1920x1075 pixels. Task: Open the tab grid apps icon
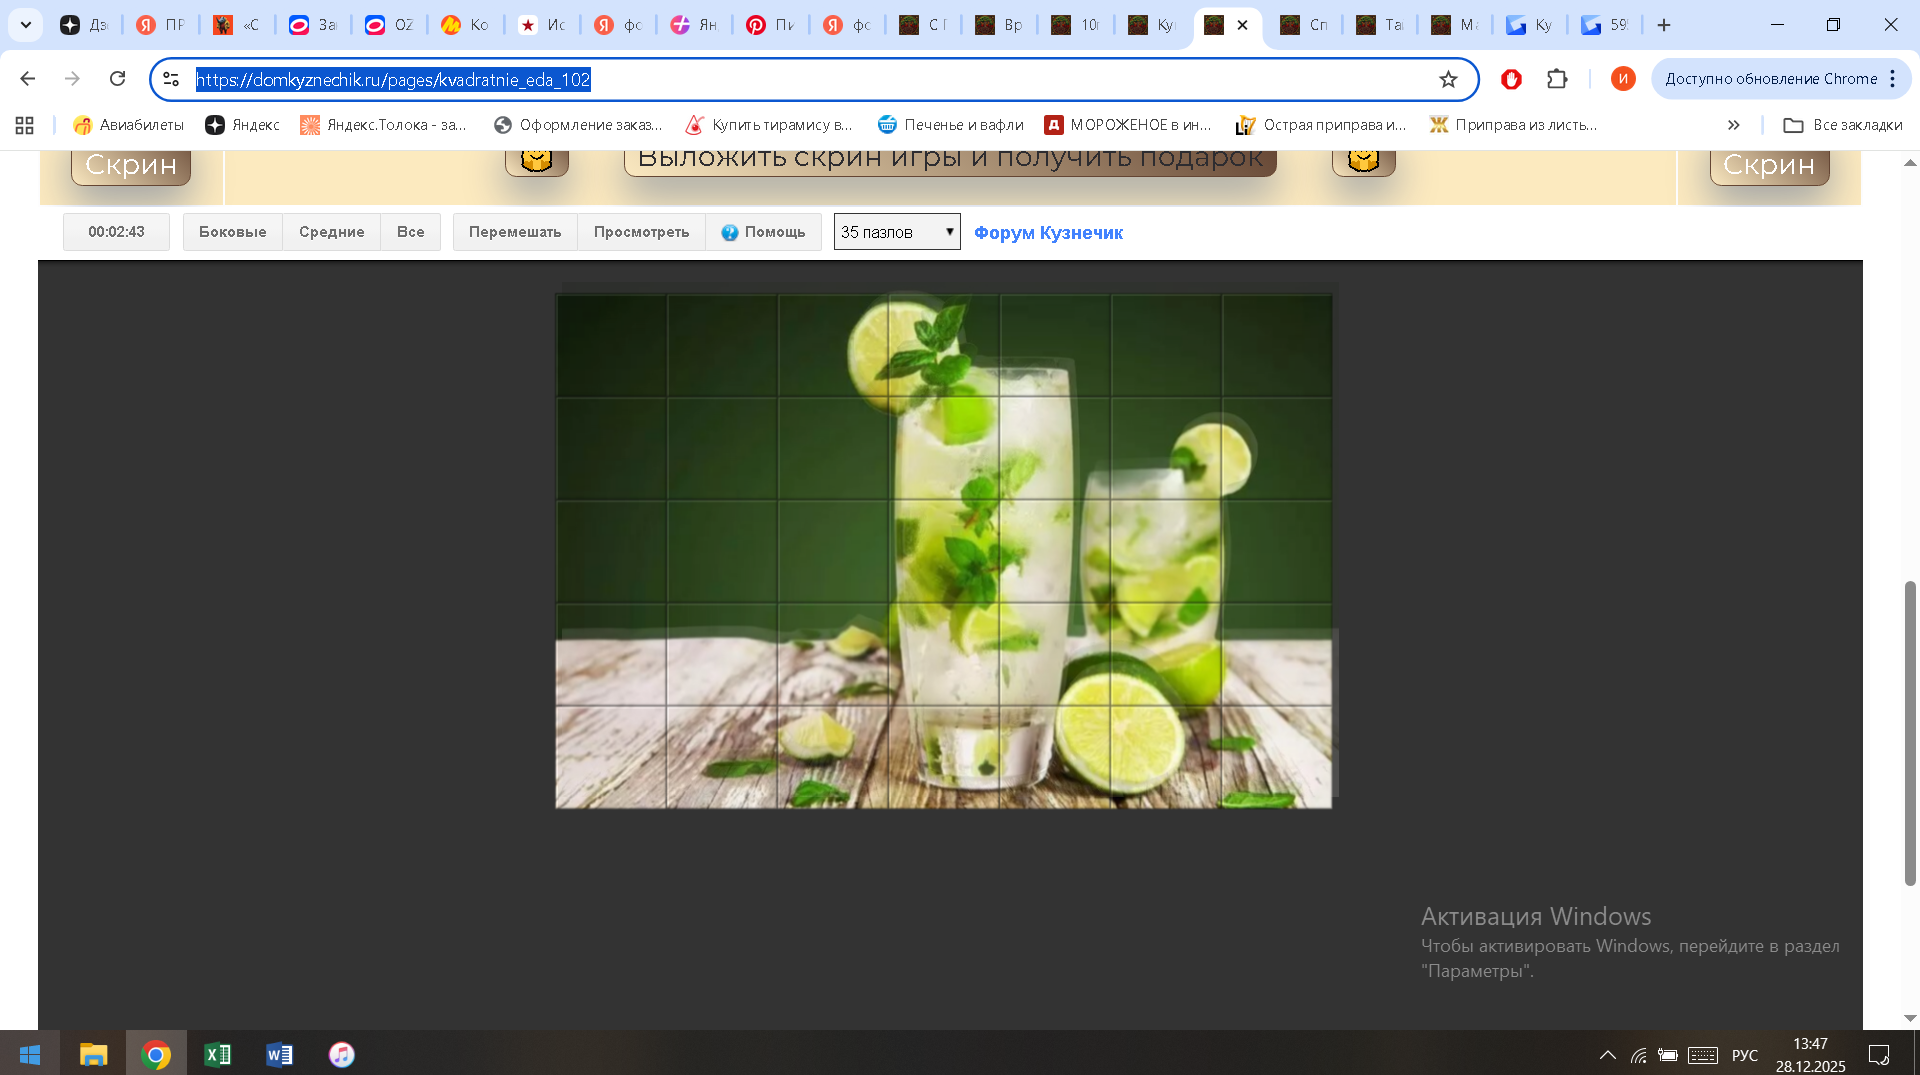(25, 125)
